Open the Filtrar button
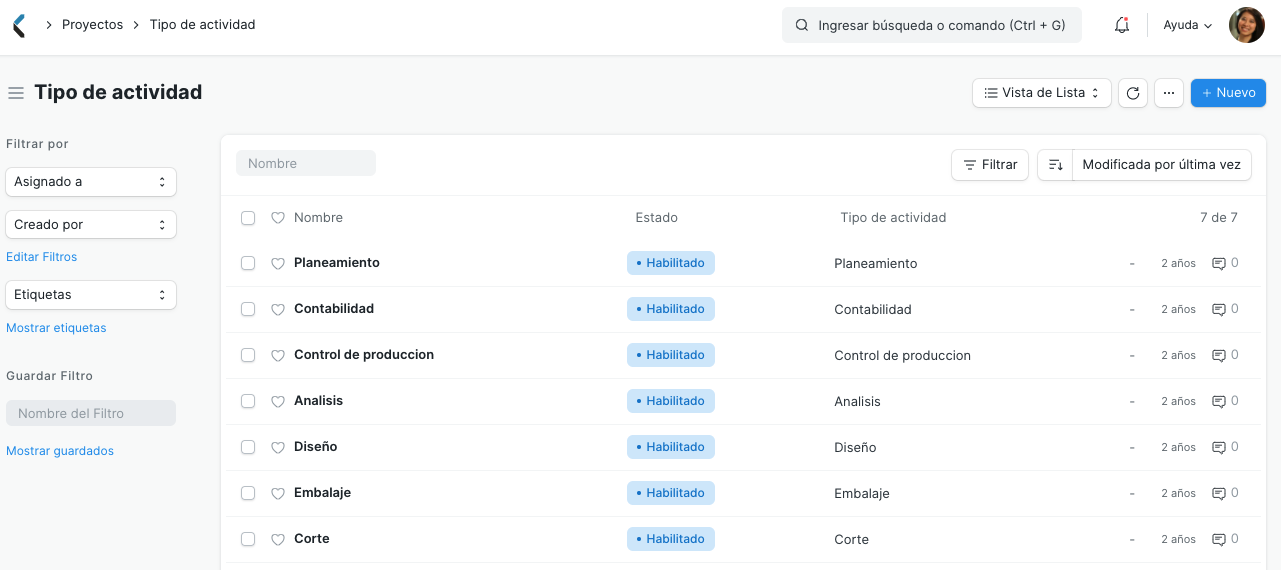1281x570 pixels. click(990, 165)
